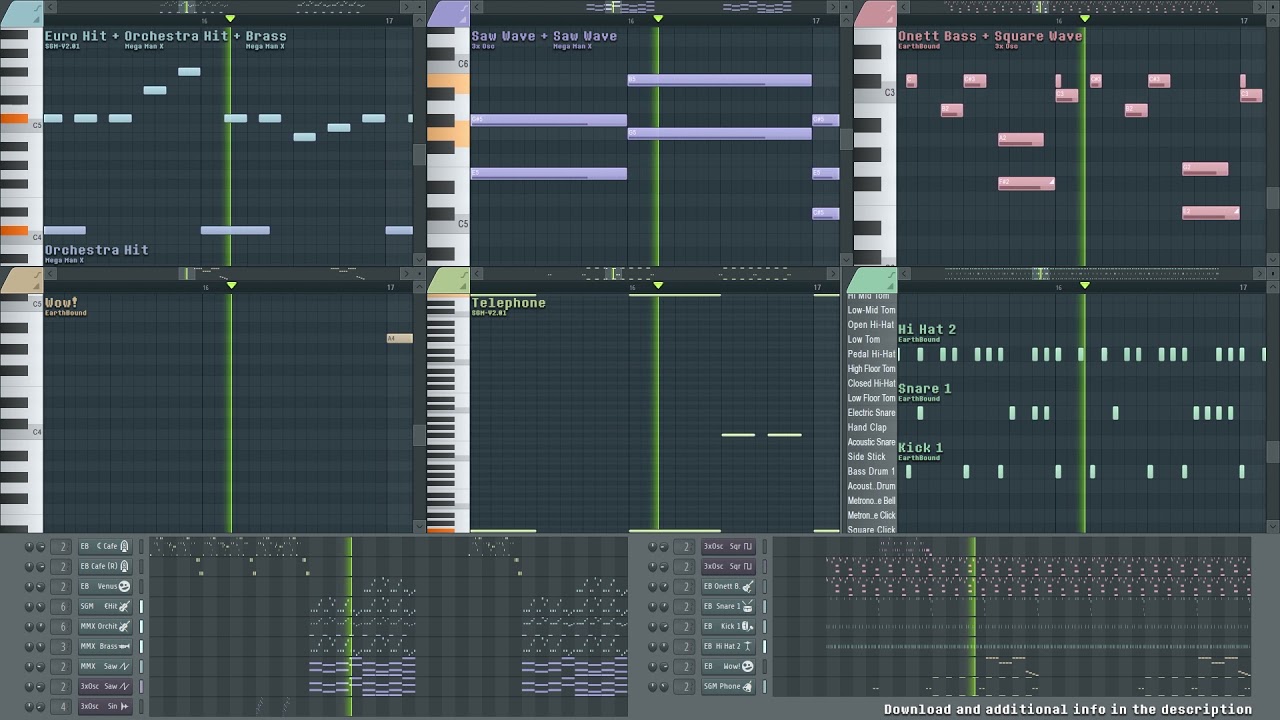Select the second 3xOsc Sqr channel icon

pos(747,566)
